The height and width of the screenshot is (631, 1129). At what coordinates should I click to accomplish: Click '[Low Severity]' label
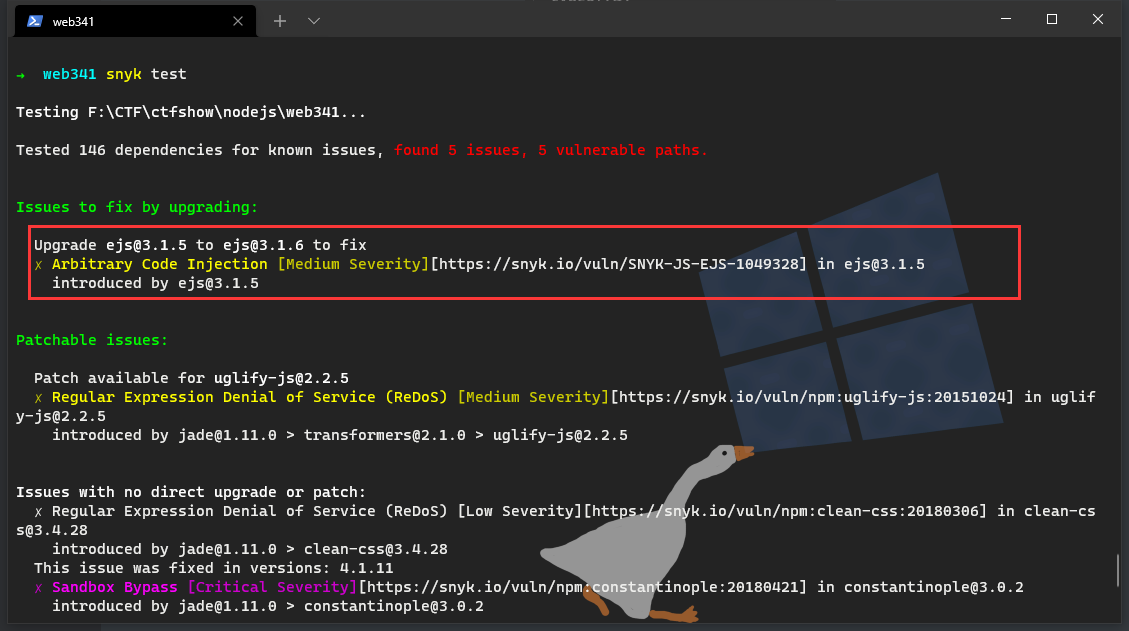pyautogui.click(x=520, y=511)
